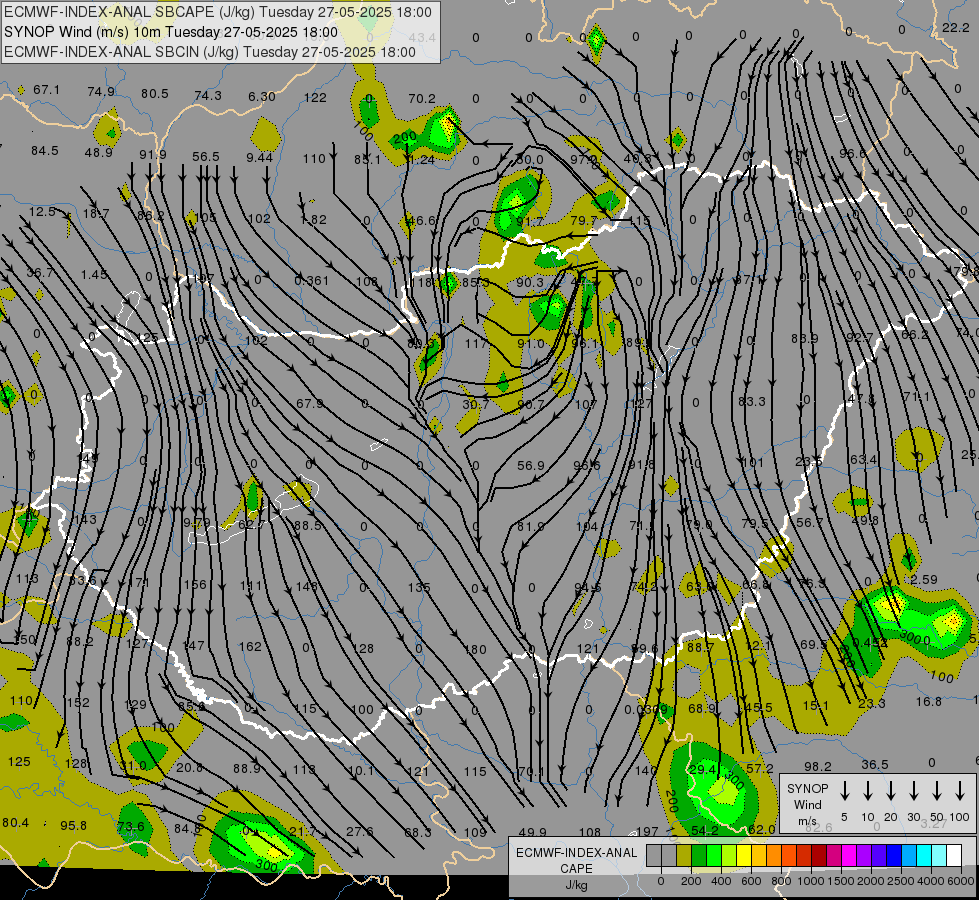Screen dimensions: 979x900
Task: Click the 180 value on the map
Action: (x=475, y=650)
